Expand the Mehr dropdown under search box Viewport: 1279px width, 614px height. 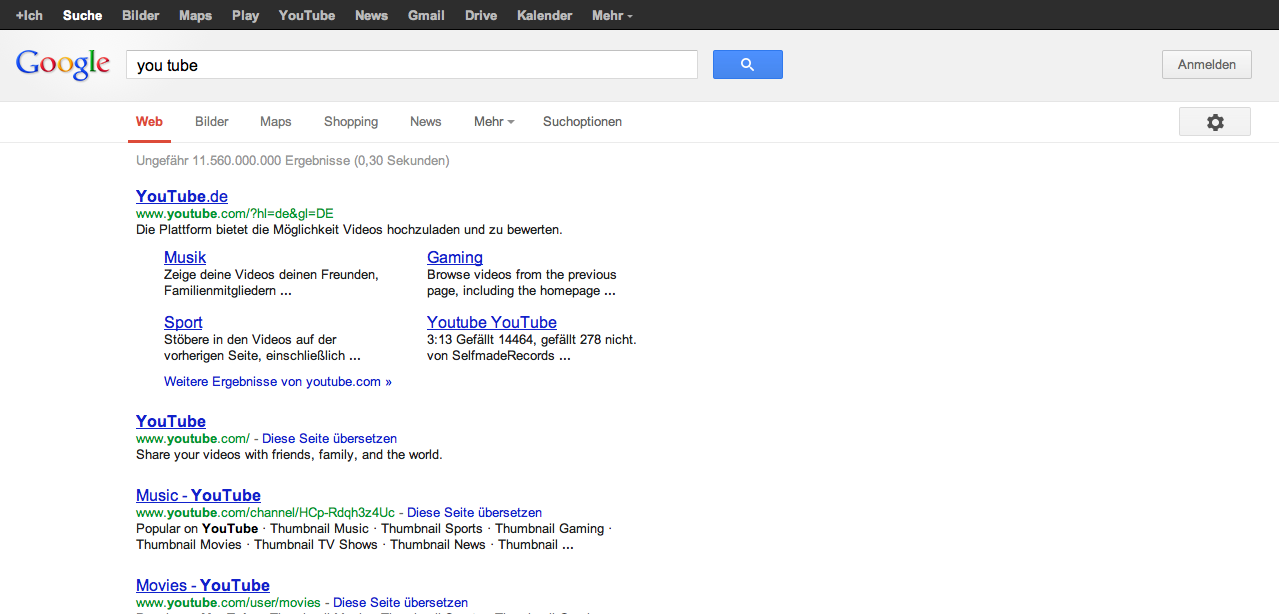coord(493,122)
